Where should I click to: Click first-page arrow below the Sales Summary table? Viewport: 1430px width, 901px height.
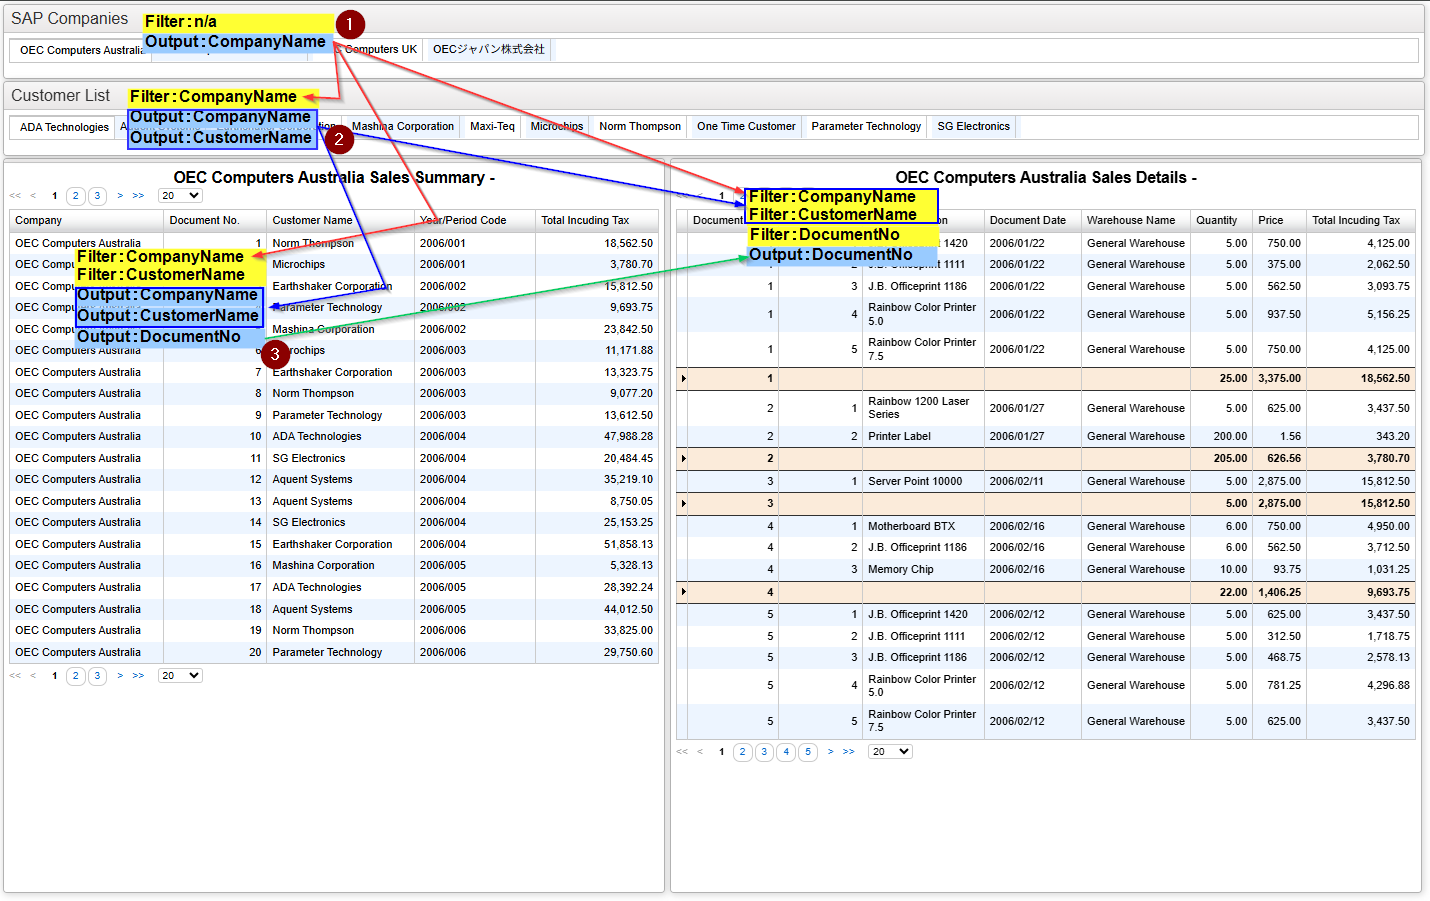click(15, 676)
